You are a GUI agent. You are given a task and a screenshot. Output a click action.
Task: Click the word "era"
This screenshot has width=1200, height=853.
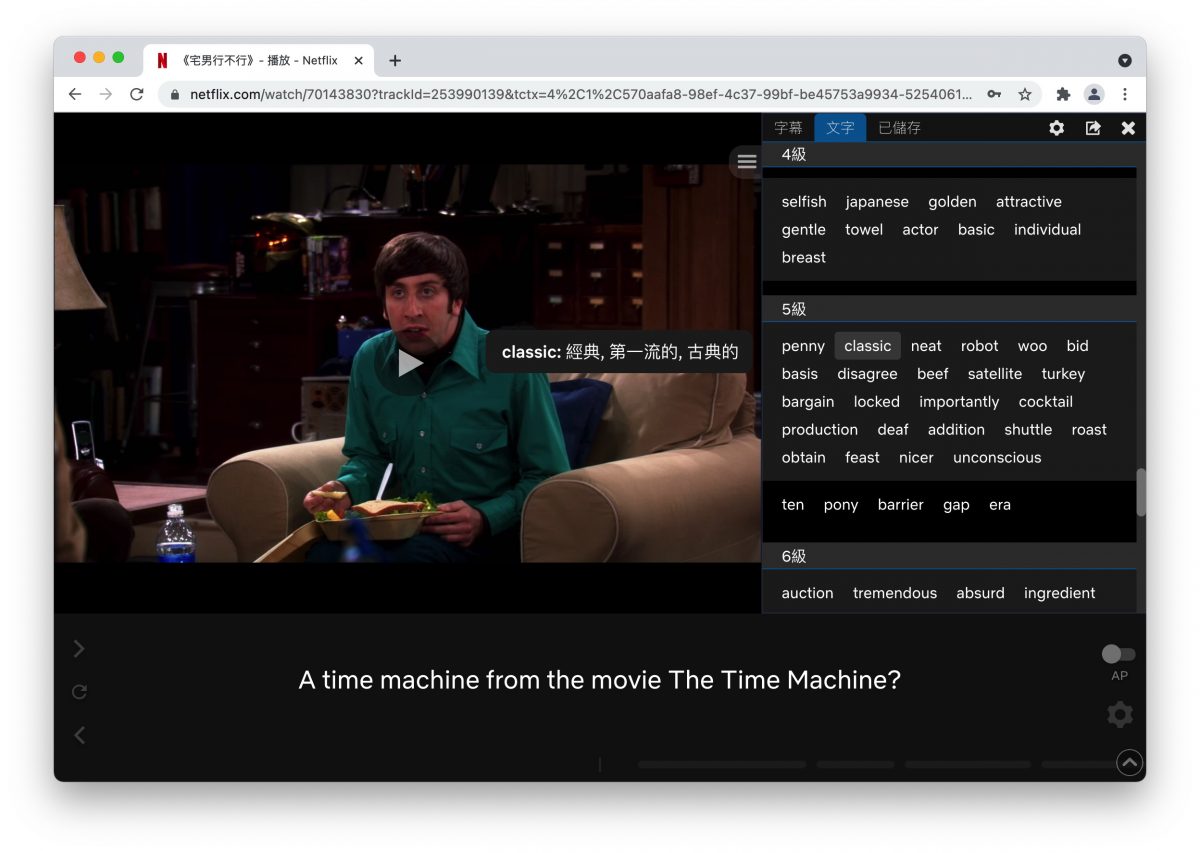coord(1000,505)
